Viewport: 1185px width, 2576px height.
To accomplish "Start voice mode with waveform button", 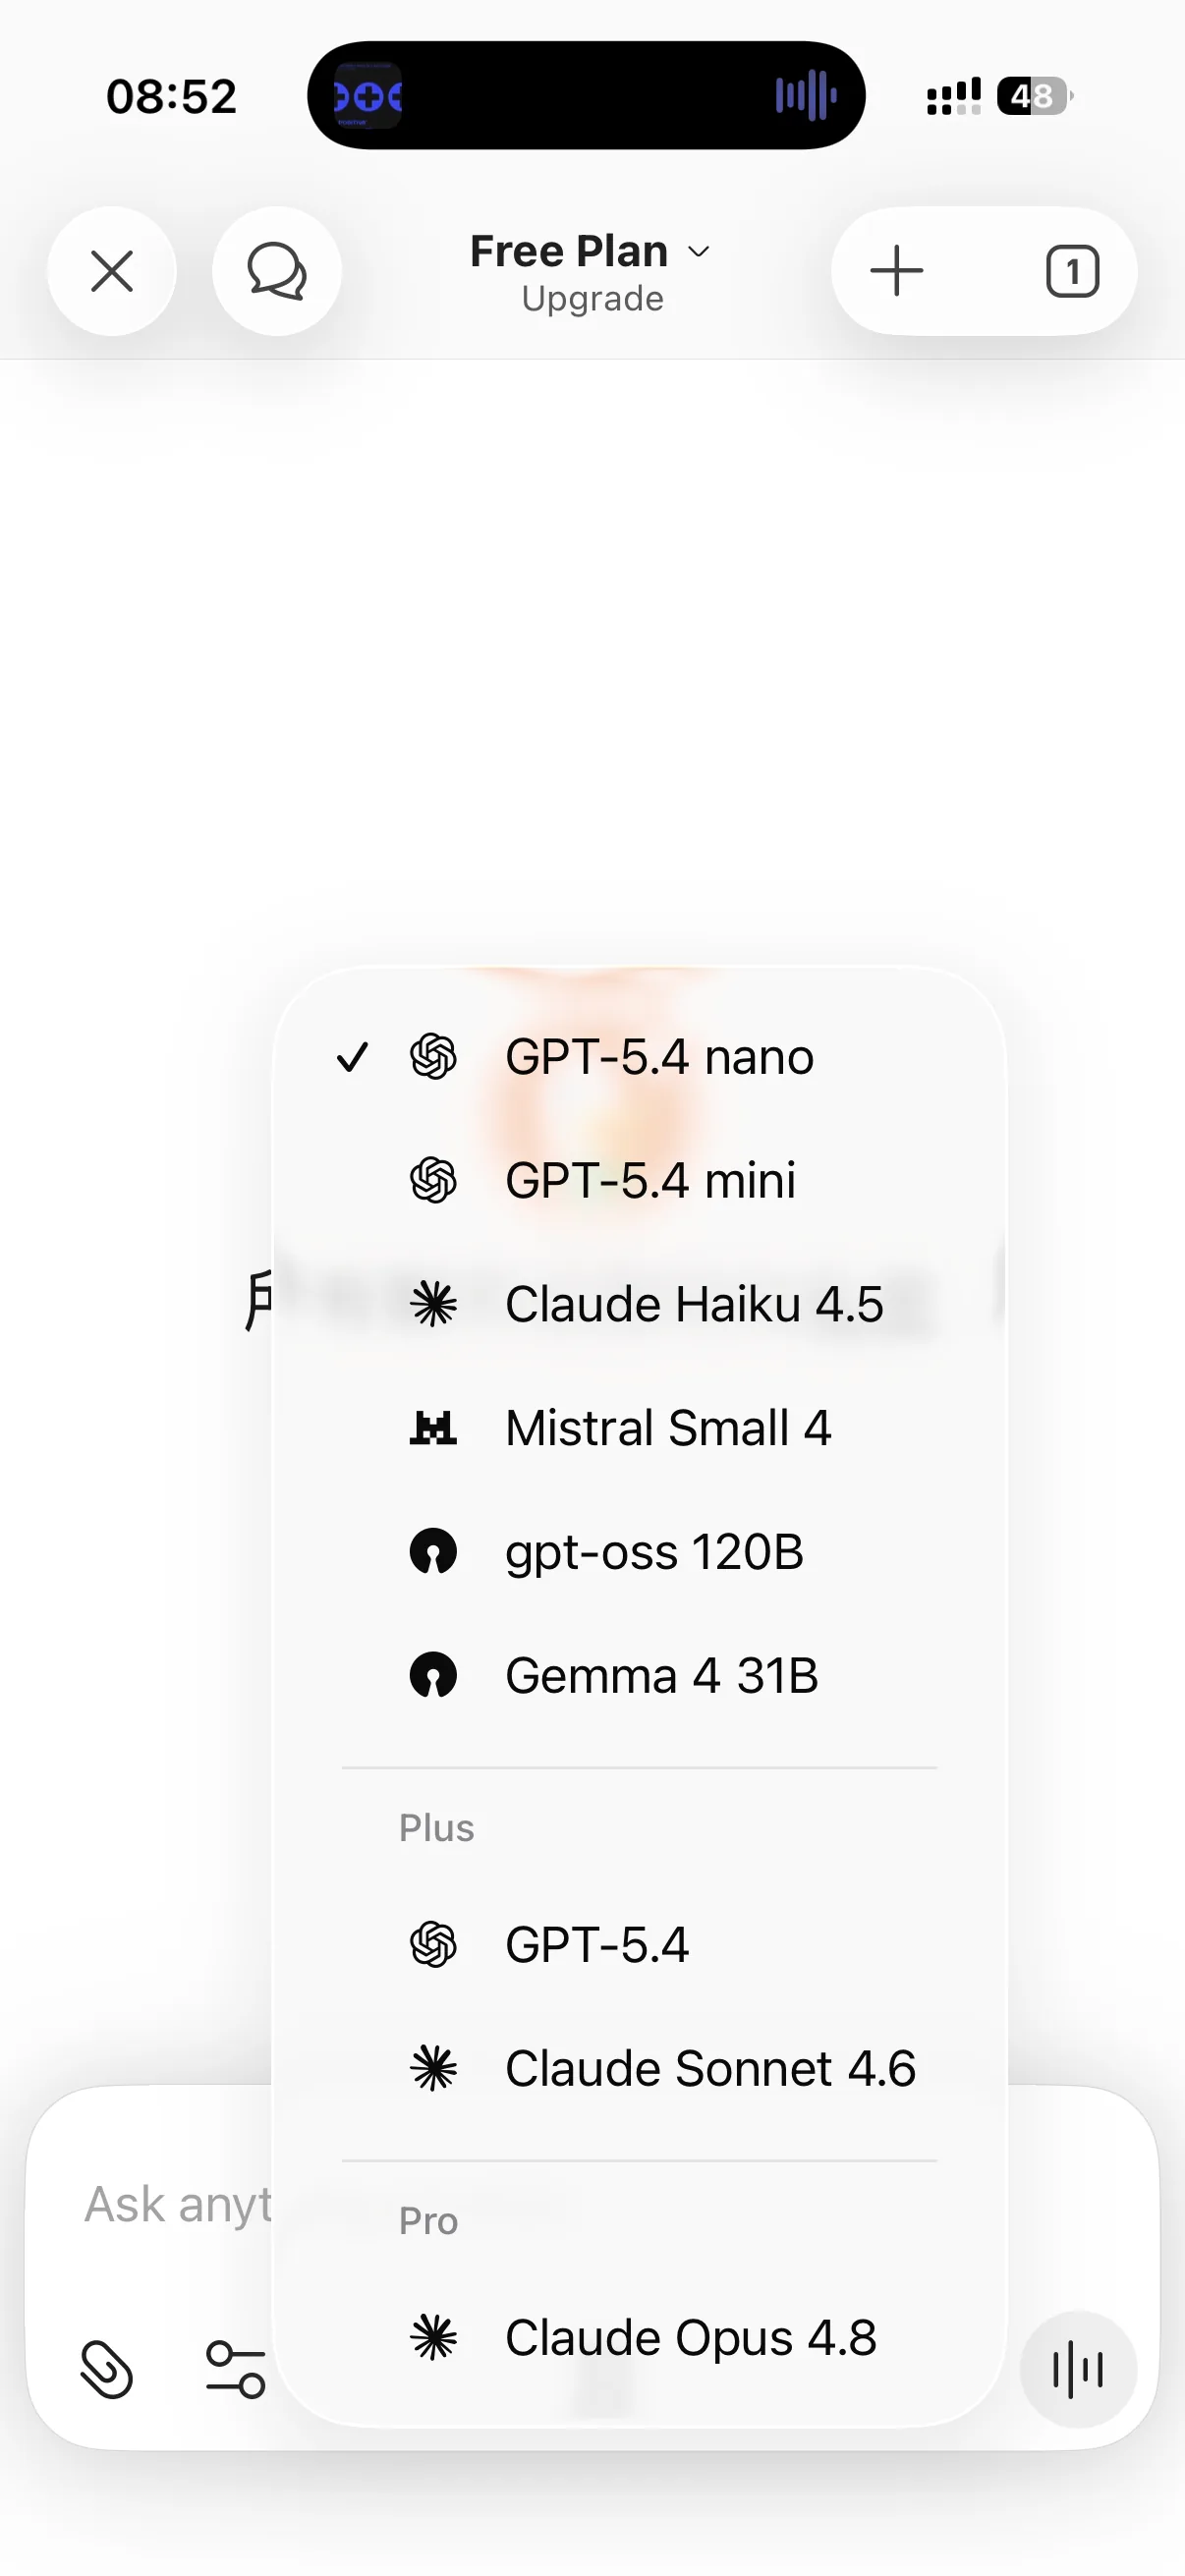I will coord(1078,2369).
